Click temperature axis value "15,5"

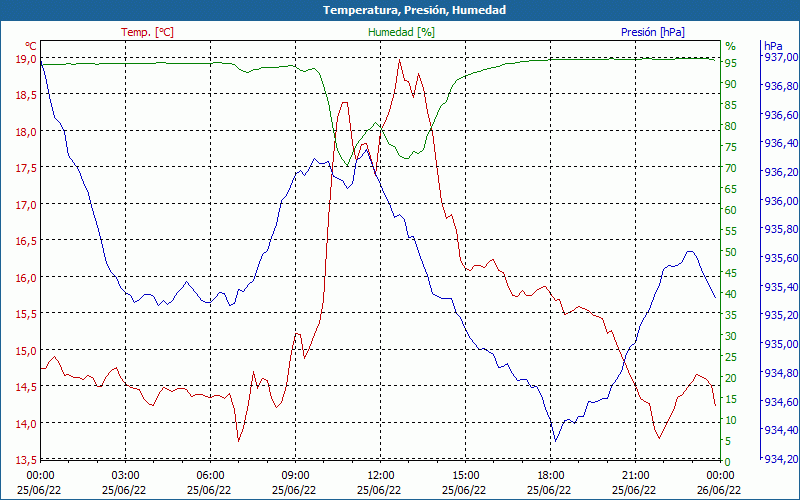(26, 314)
